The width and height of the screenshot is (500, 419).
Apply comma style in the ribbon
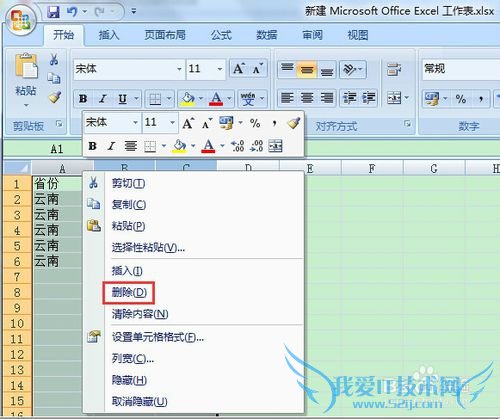click(481, 99)
